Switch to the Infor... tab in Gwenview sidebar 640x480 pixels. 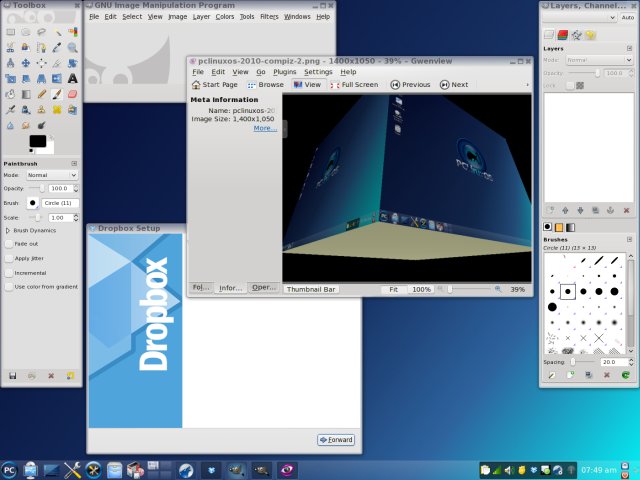pyautogui.click(x=231, y=288)
